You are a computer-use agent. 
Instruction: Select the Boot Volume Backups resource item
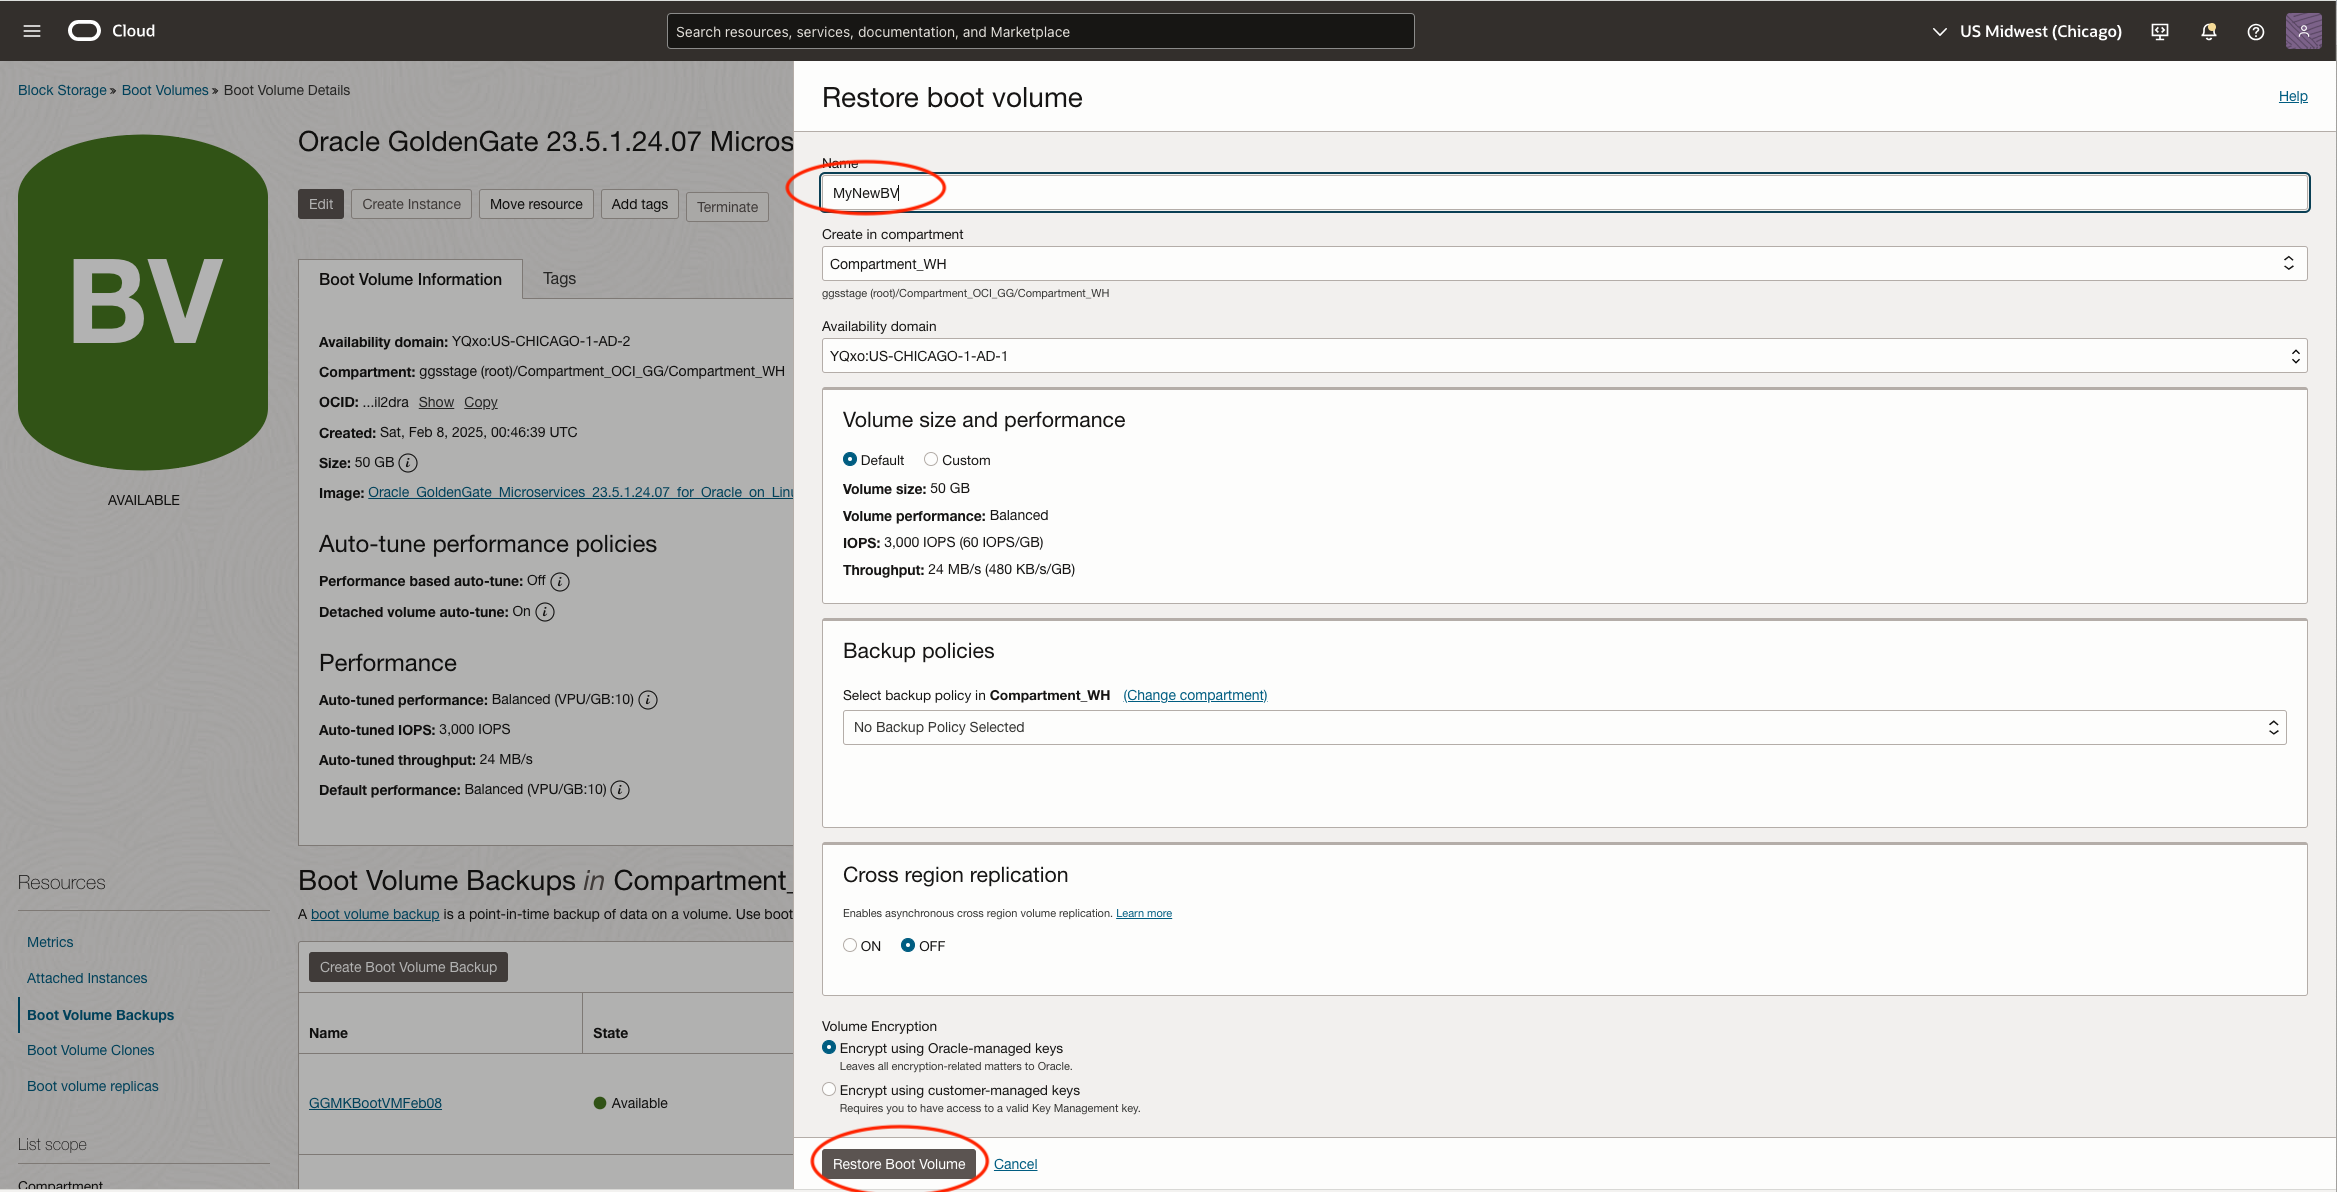tap(100, 1014)
